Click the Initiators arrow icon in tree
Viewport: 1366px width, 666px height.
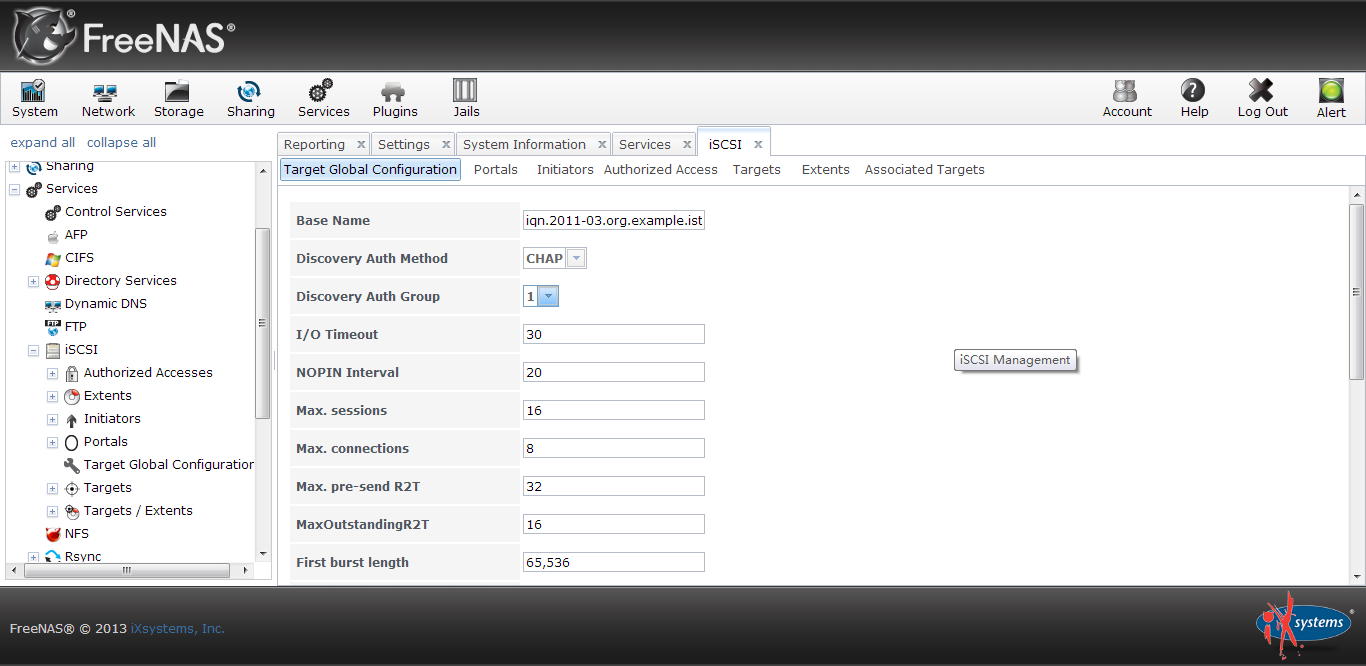[x=72, y=419]
